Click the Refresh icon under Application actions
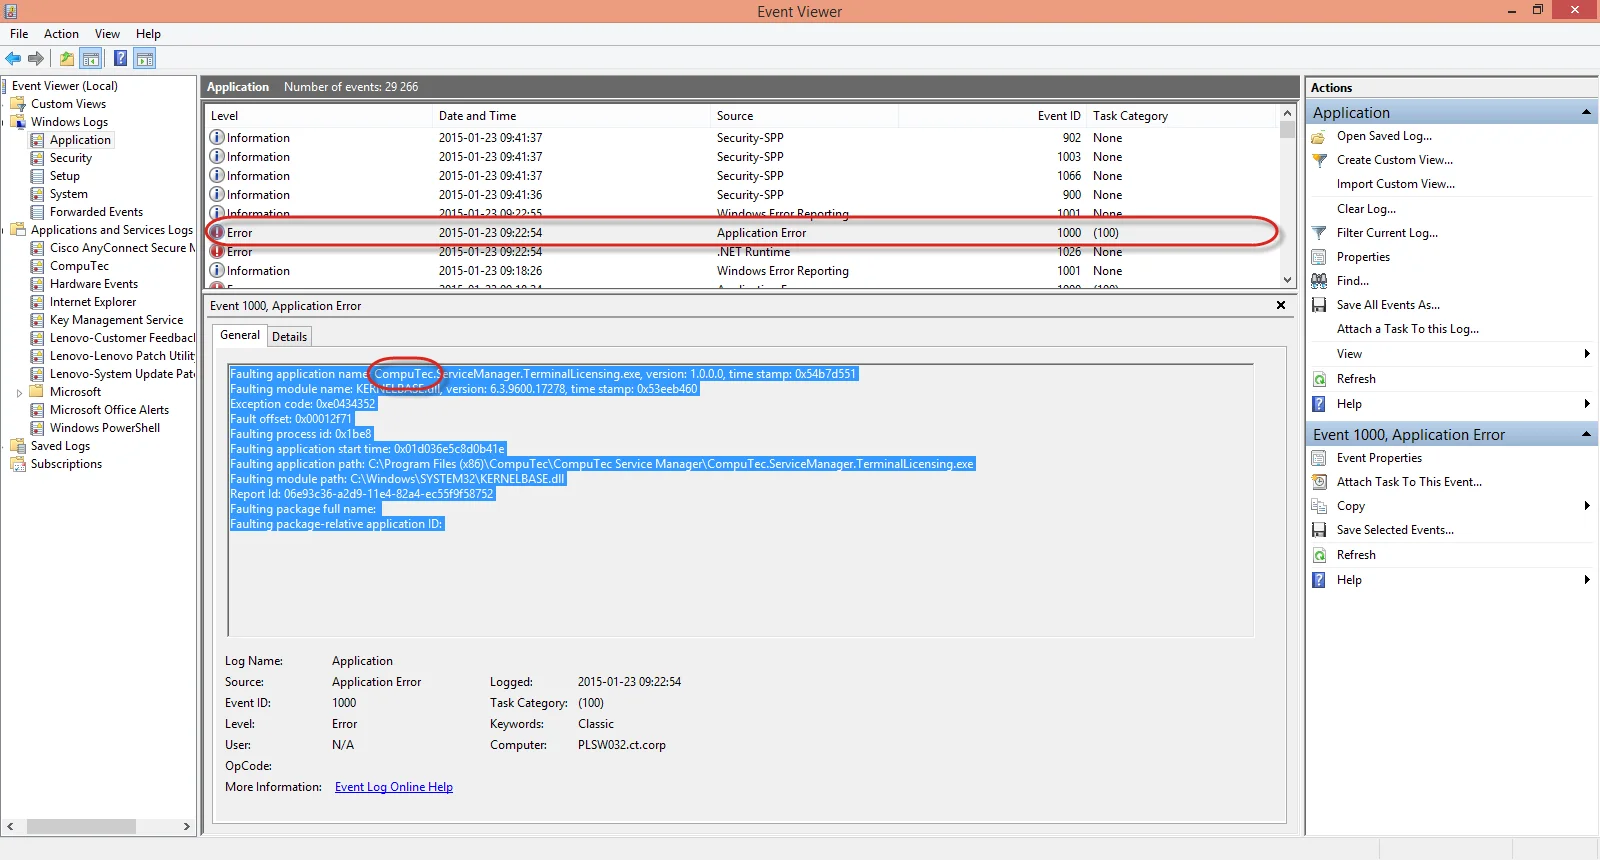This screenshot has height=860, width=1600. (1319, 379)
